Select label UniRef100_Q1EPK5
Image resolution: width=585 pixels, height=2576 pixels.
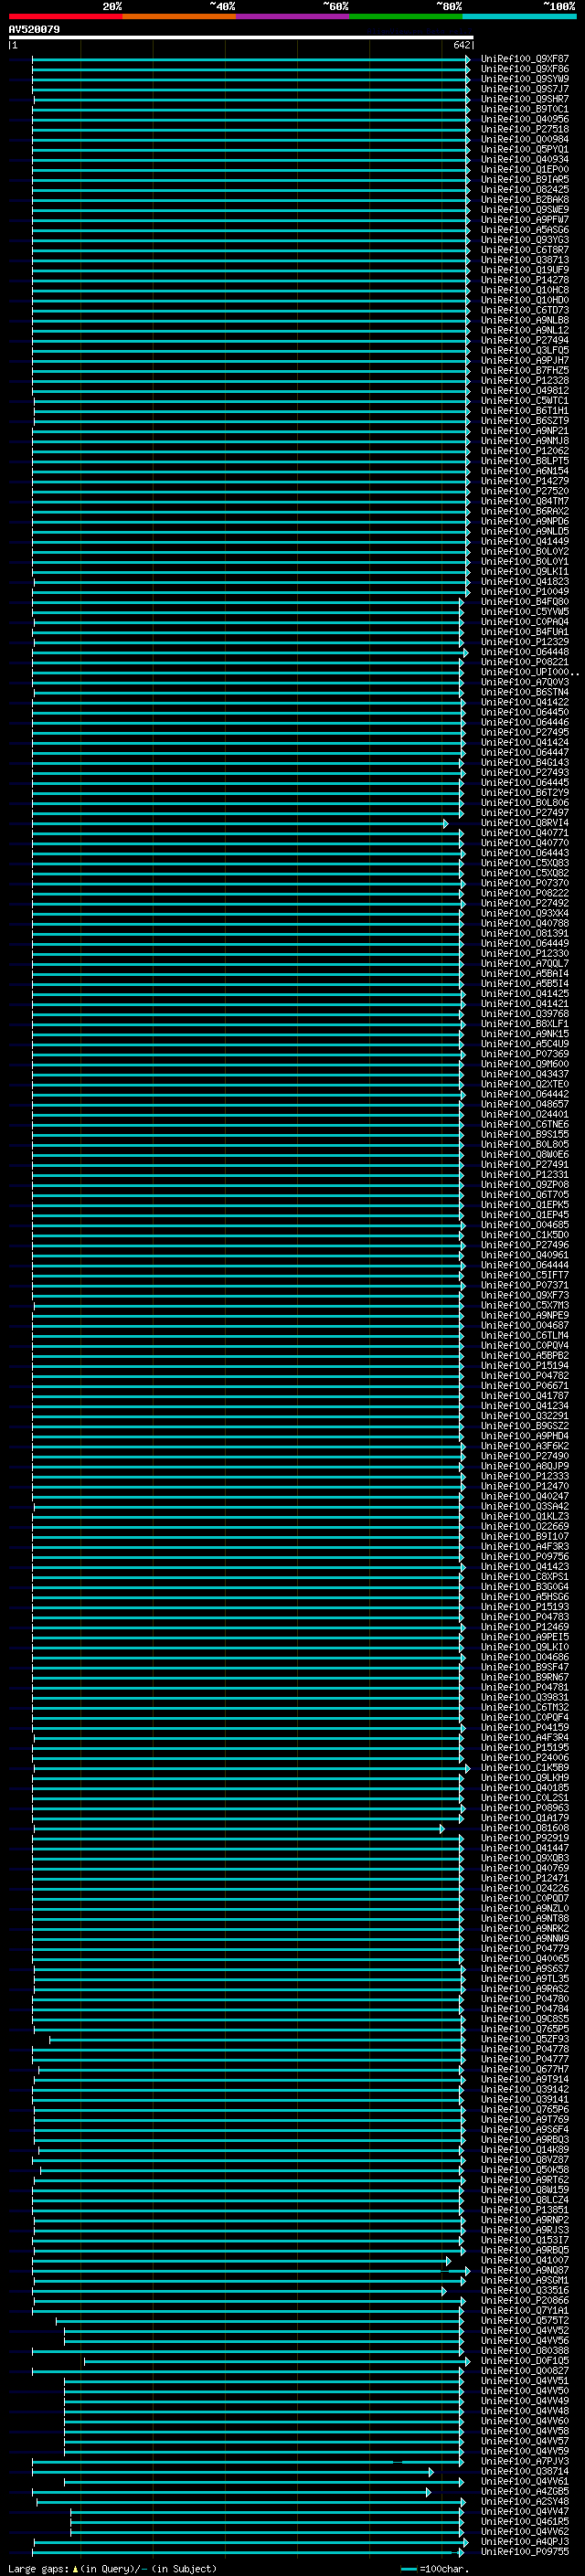point(525,1204)
